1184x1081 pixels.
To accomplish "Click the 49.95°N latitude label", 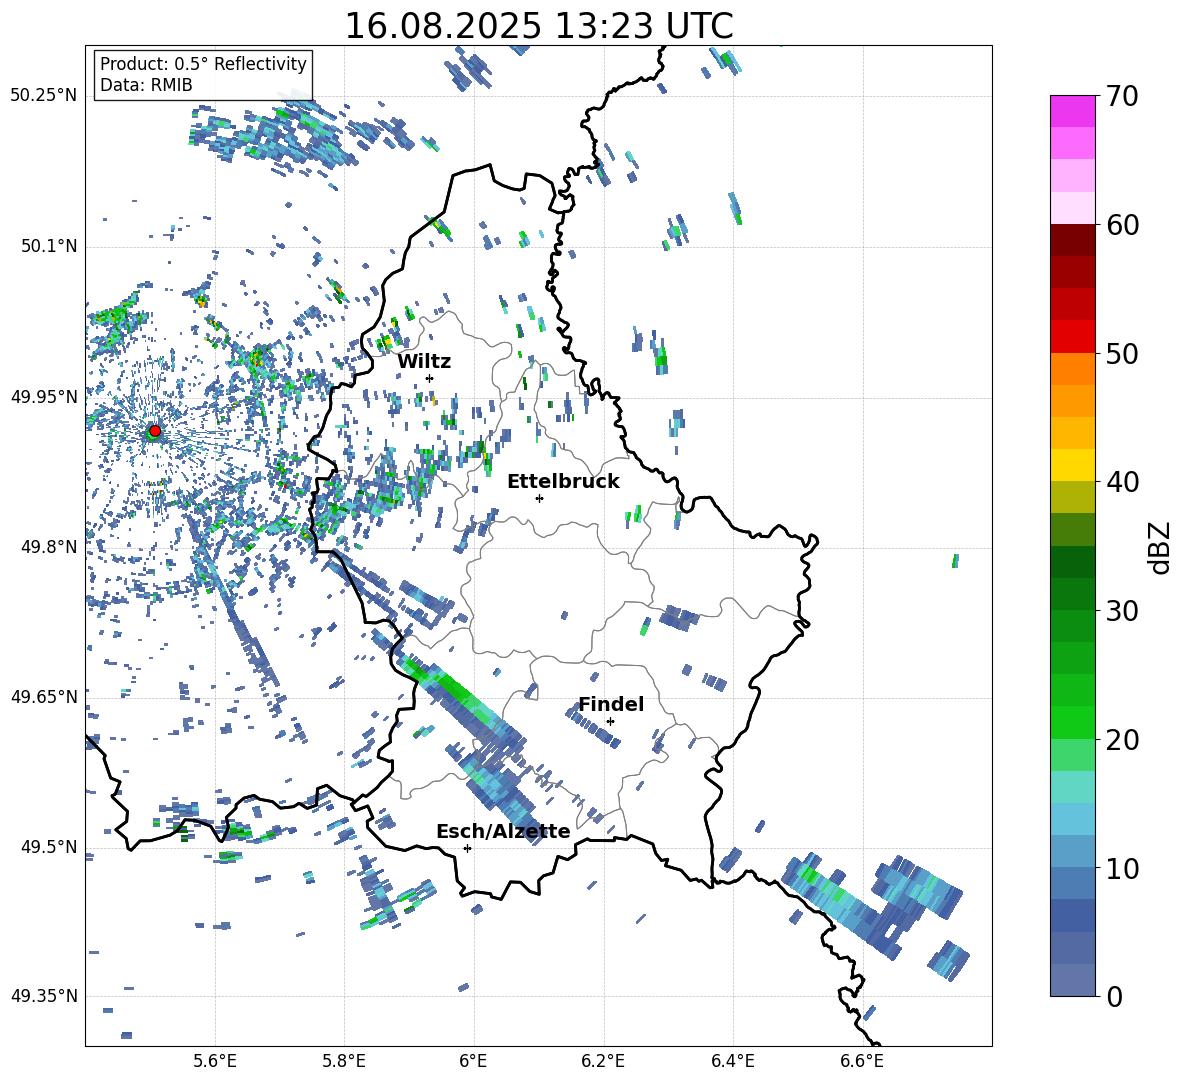I will click(x=44, y=397).
